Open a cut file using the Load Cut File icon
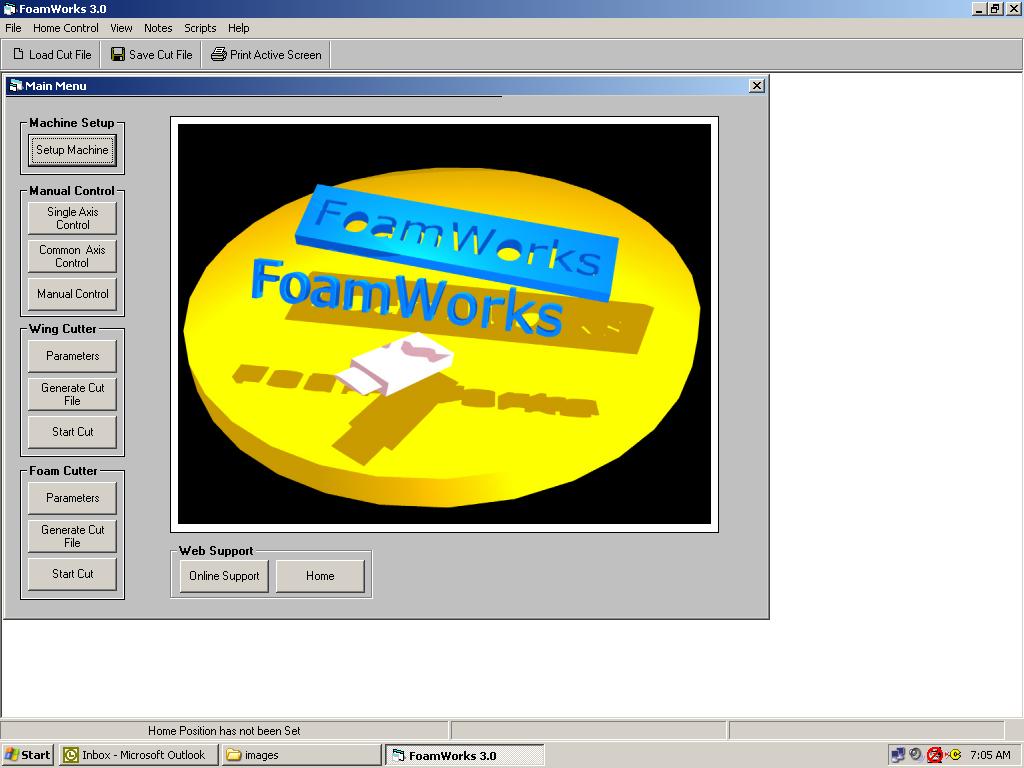Screen dimensions: 1024x768 coord(51,54)
